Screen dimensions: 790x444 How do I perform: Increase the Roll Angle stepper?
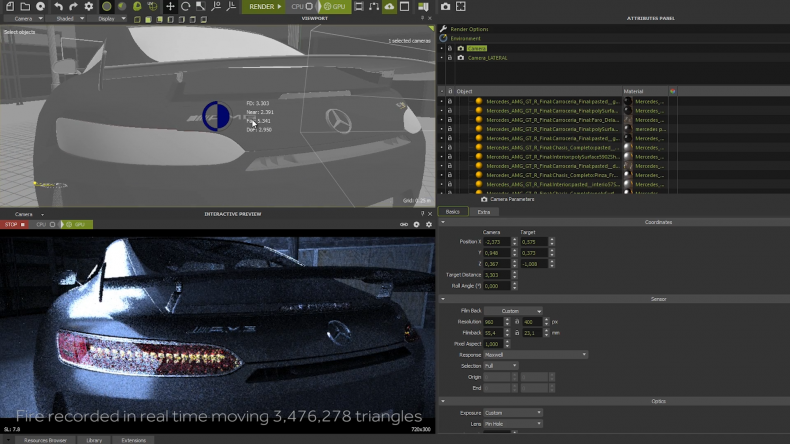coord(514,284)
